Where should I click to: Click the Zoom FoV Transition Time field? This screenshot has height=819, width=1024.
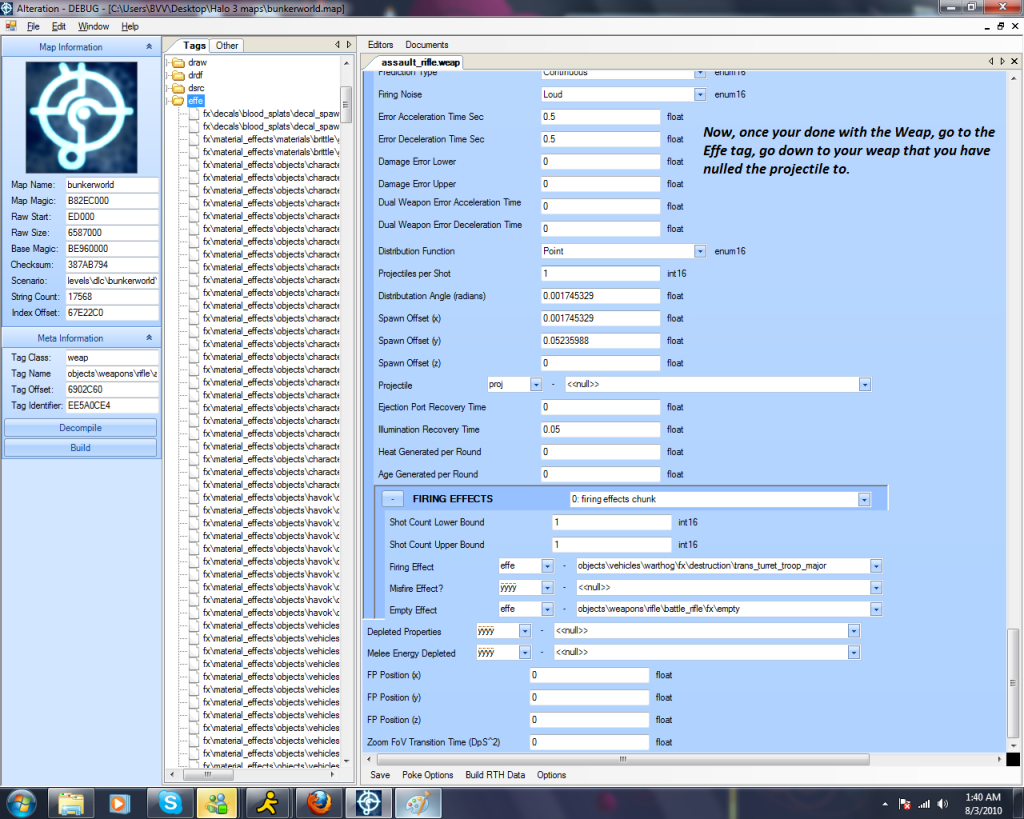[x=589, y=743]
